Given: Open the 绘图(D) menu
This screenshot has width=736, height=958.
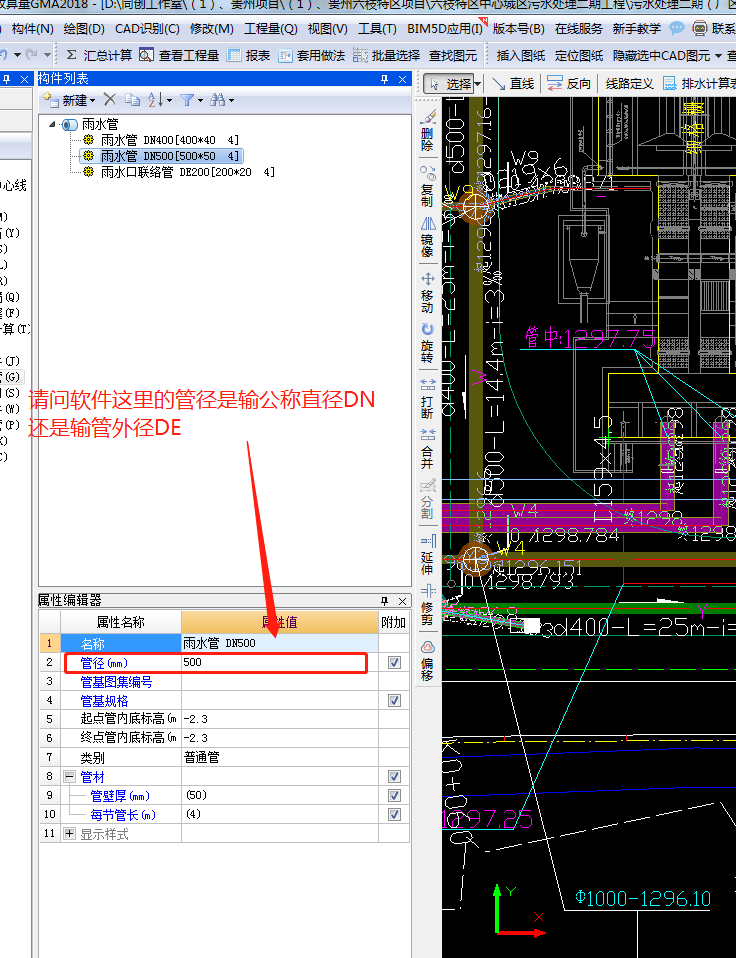Looking at the screenshot, I should coord(84,29).
